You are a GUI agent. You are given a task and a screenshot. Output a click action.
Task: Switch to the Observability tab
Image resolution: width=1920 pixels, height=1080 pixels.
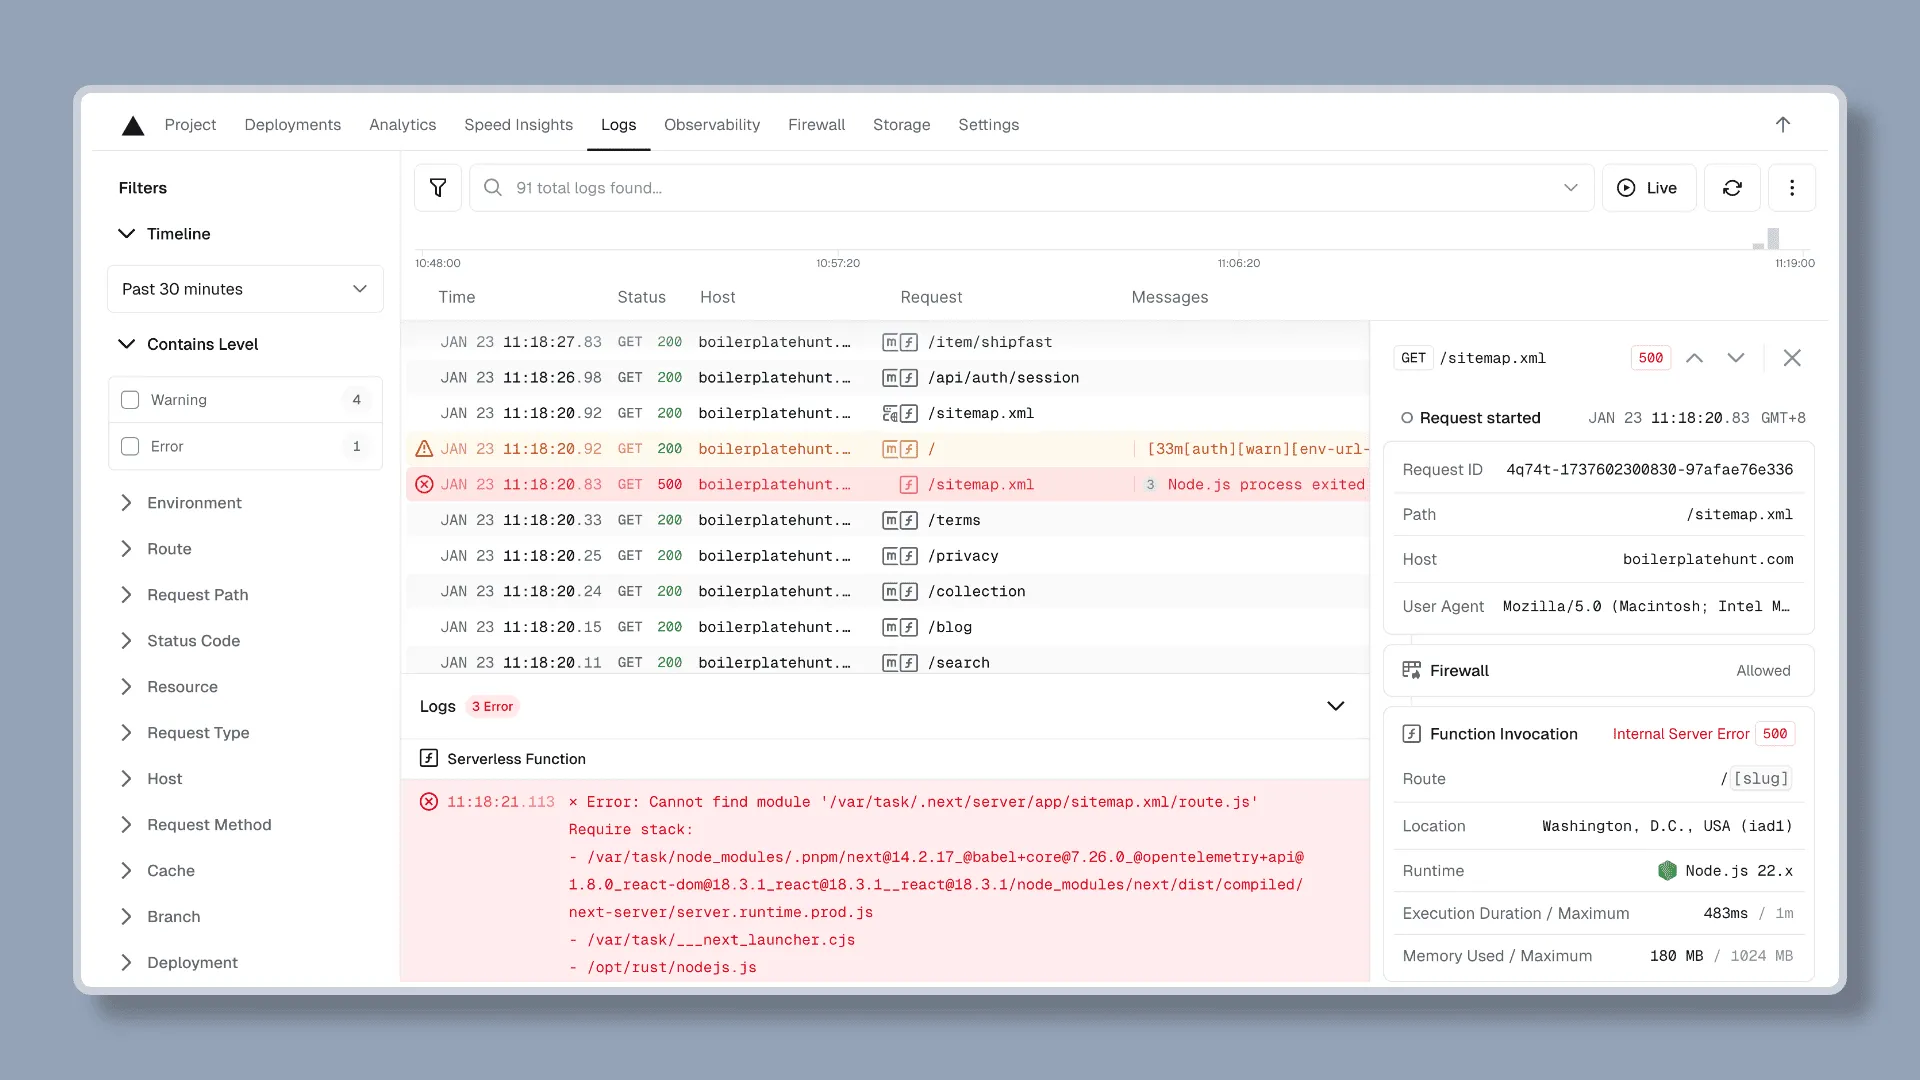click(711, 125)
